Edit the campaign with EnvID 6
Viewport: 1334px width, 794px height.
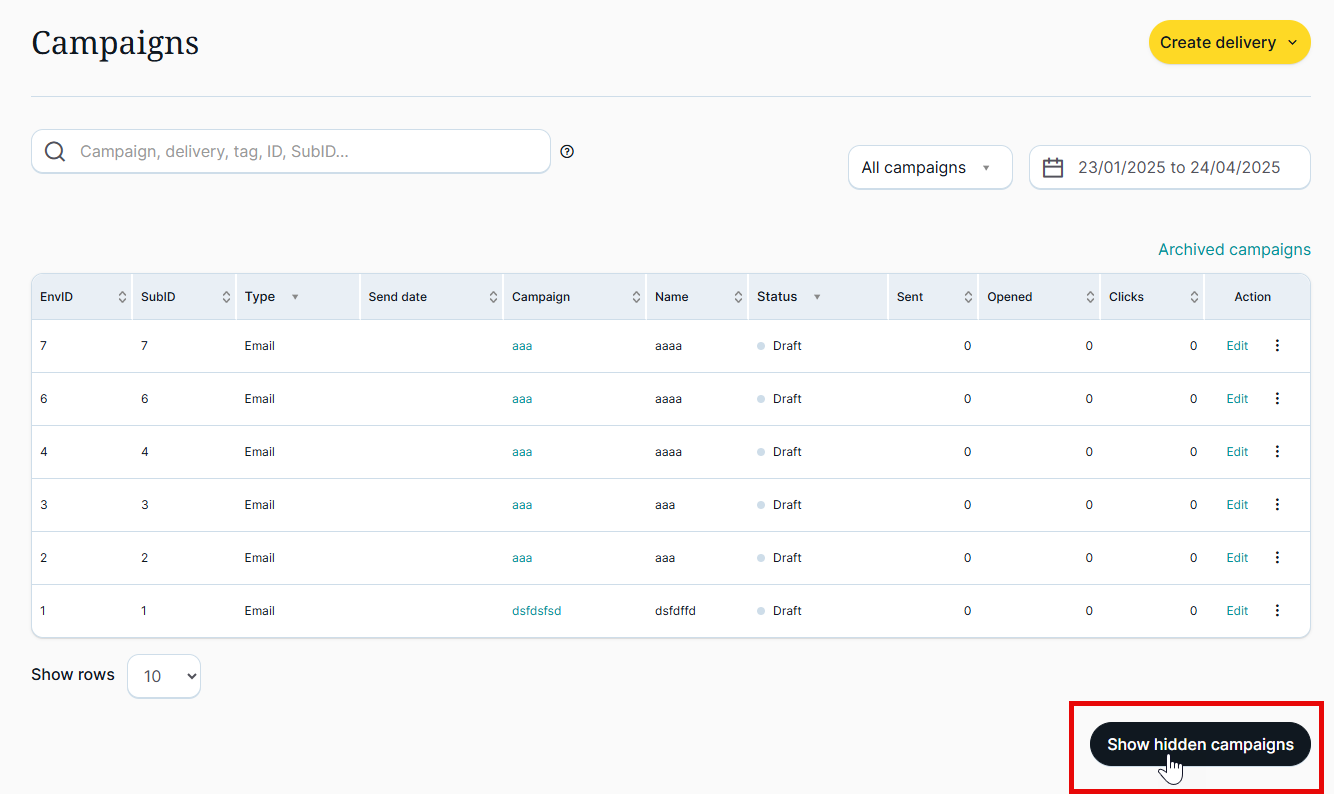pyautogui.click(x=1237, y=399)
